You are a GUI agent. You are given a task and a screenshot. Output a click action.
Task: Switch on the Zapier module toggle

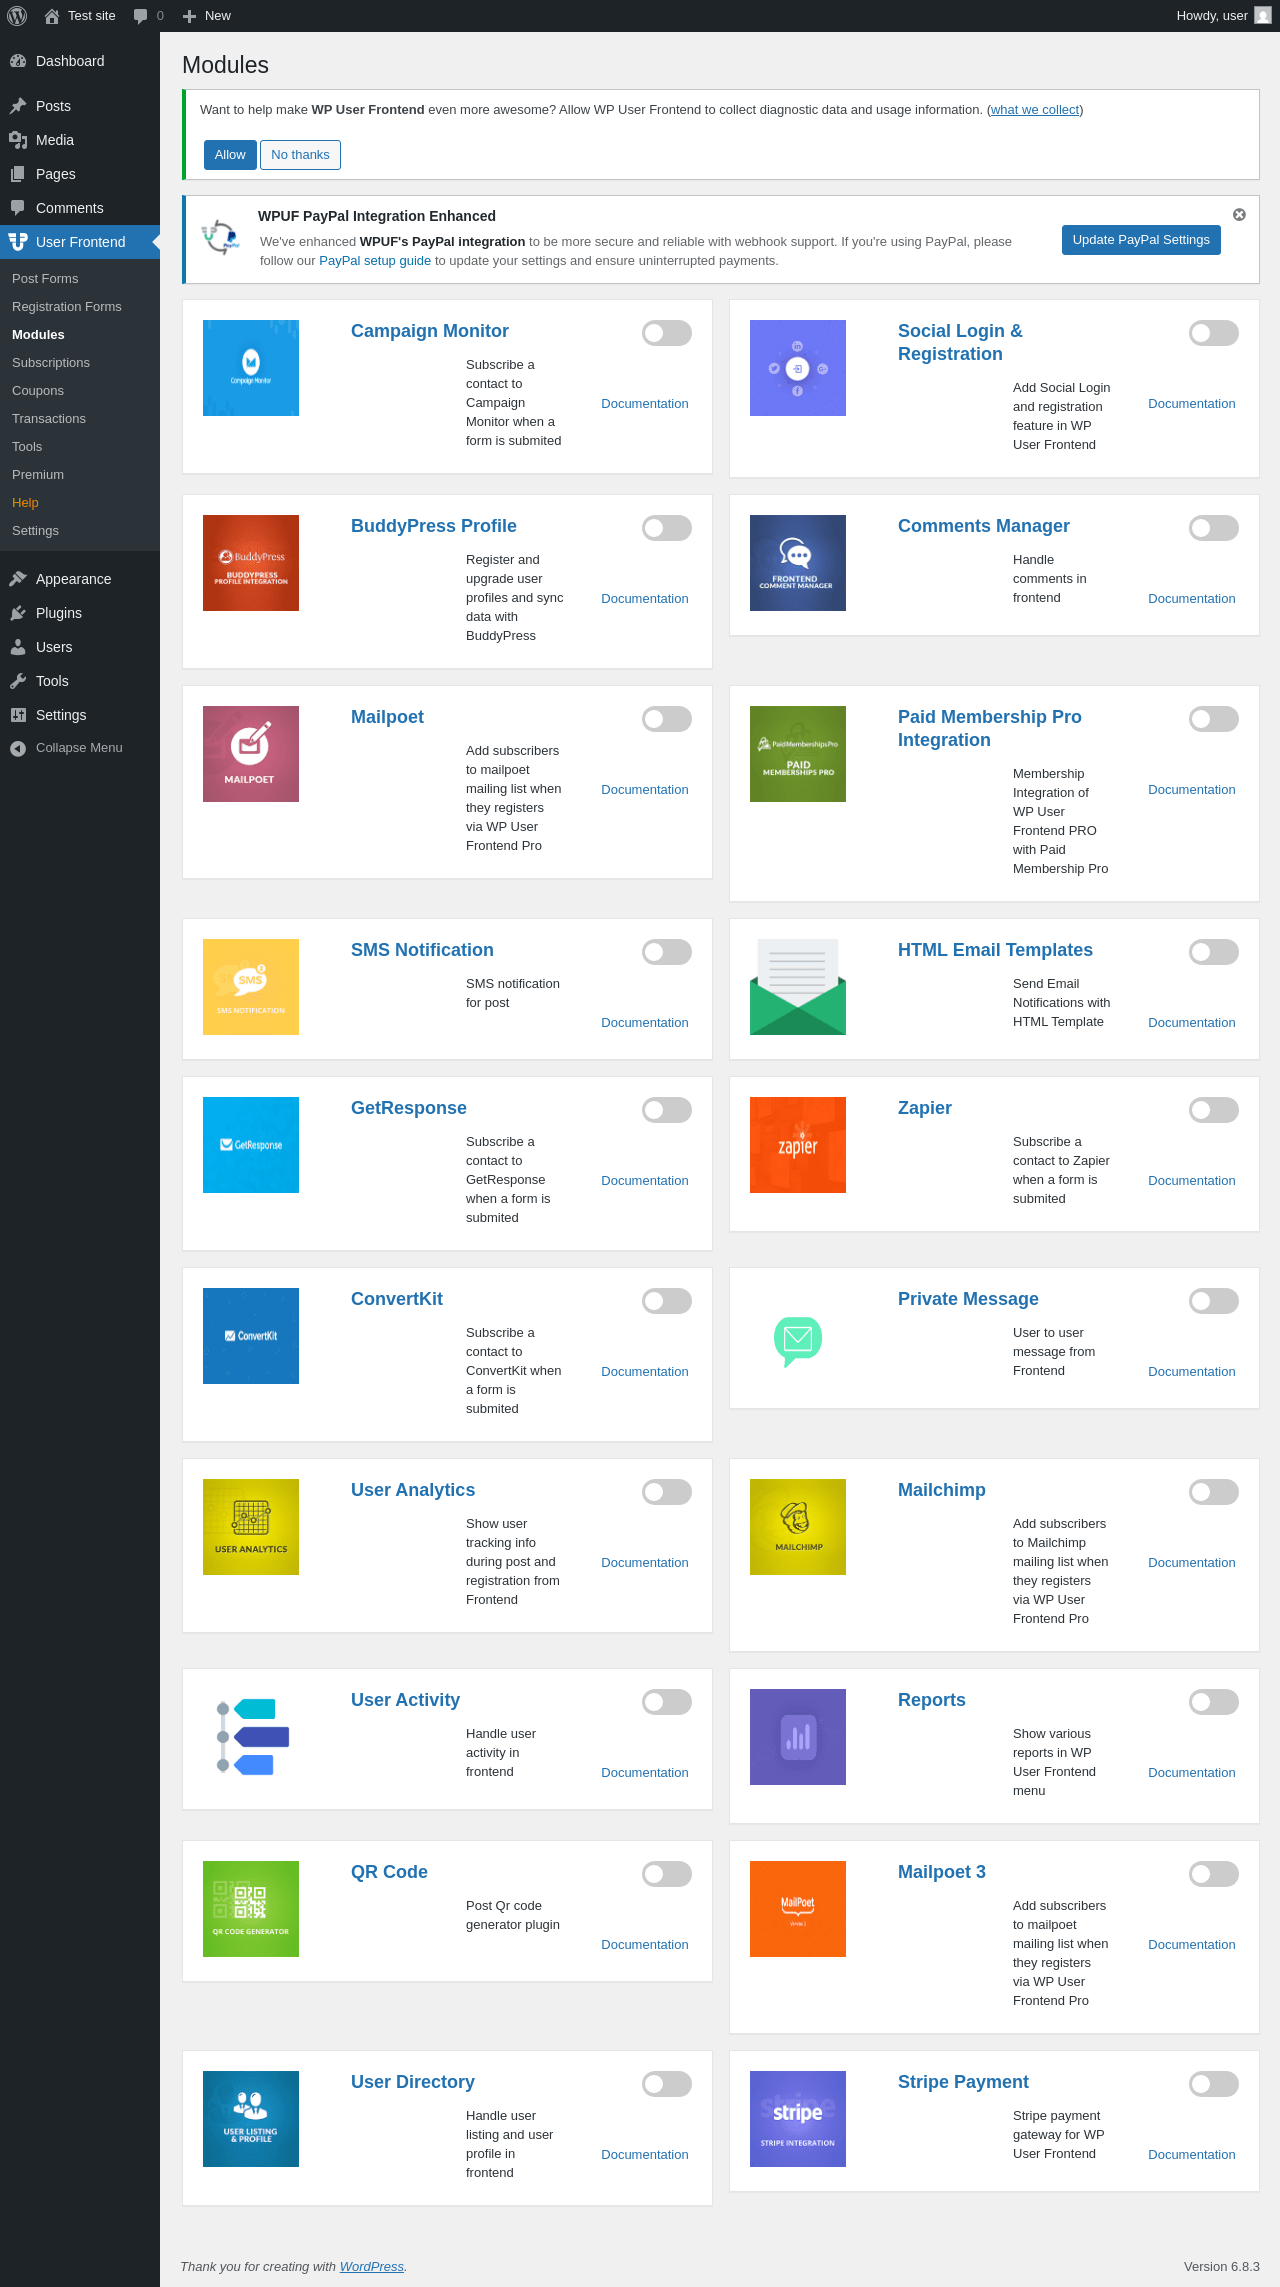(x=1214, y=1110)
